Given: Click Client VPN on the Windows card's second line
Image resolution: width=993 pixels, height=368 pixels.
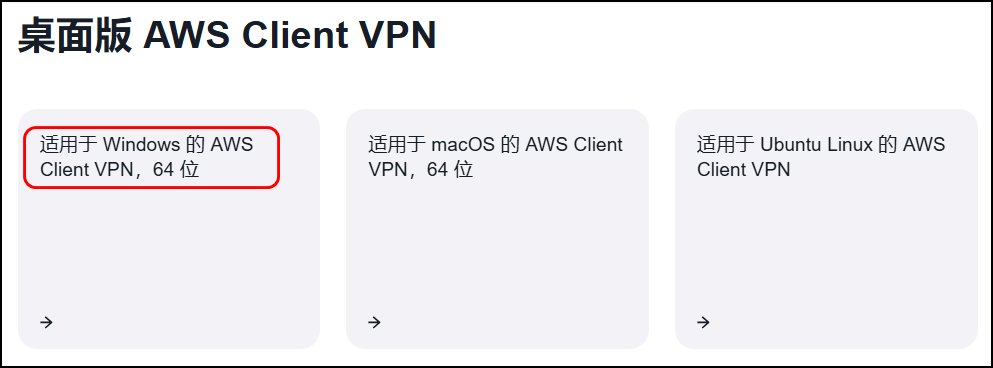Looking at the screenshot, I should [86, 170].
